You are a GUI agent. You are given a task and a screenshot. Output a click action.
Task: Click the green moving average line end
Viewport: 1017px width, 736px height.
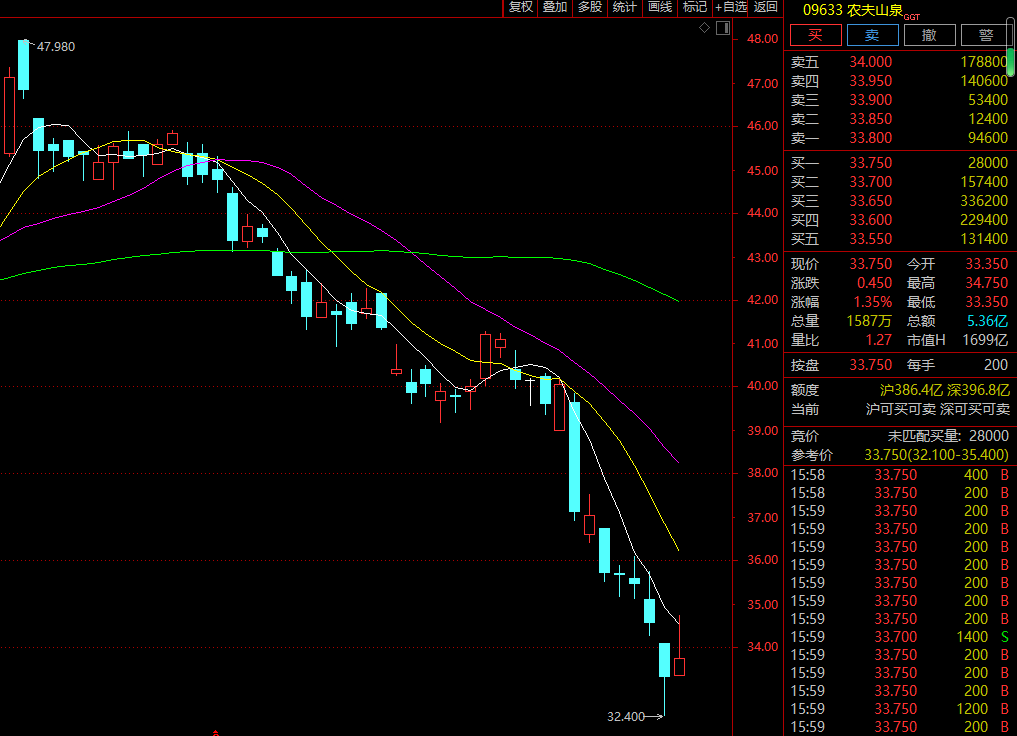pos(678,301)
